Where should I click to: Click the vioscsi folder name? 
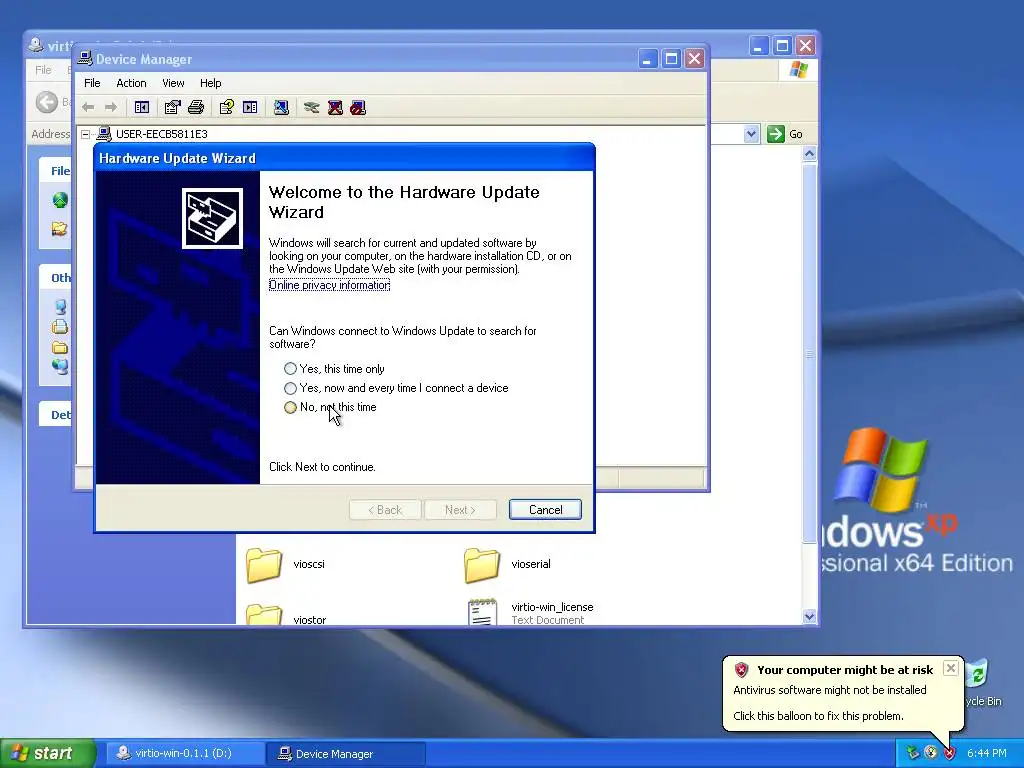(x=309, y=564)
